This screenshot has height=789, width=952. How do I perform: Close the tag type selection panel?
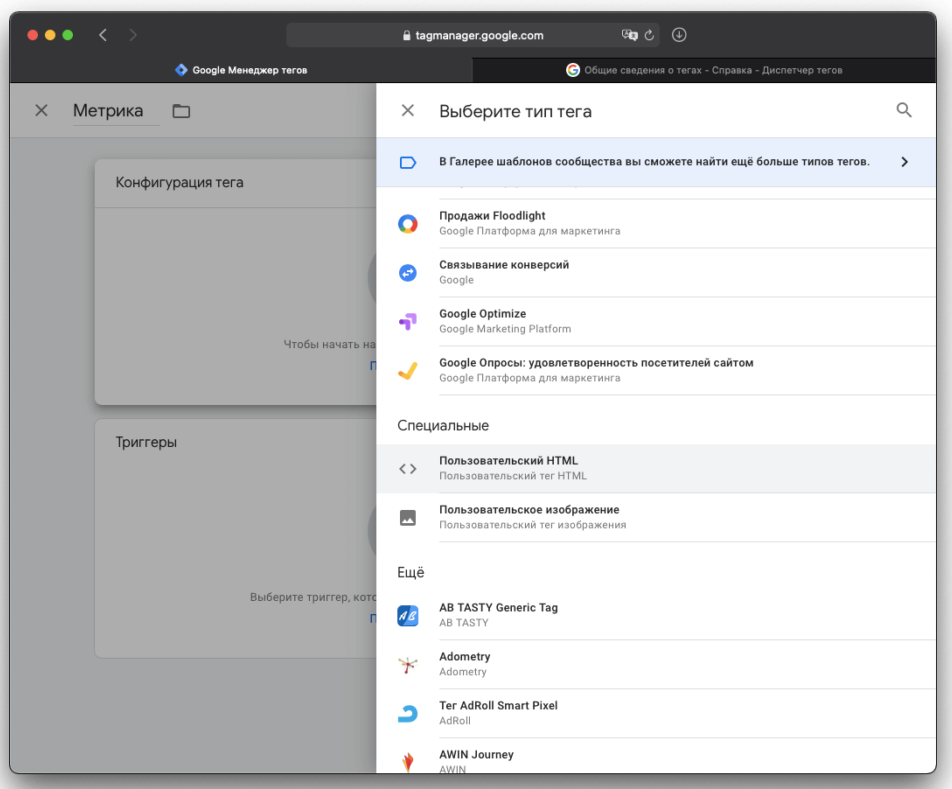pos(408,111)
